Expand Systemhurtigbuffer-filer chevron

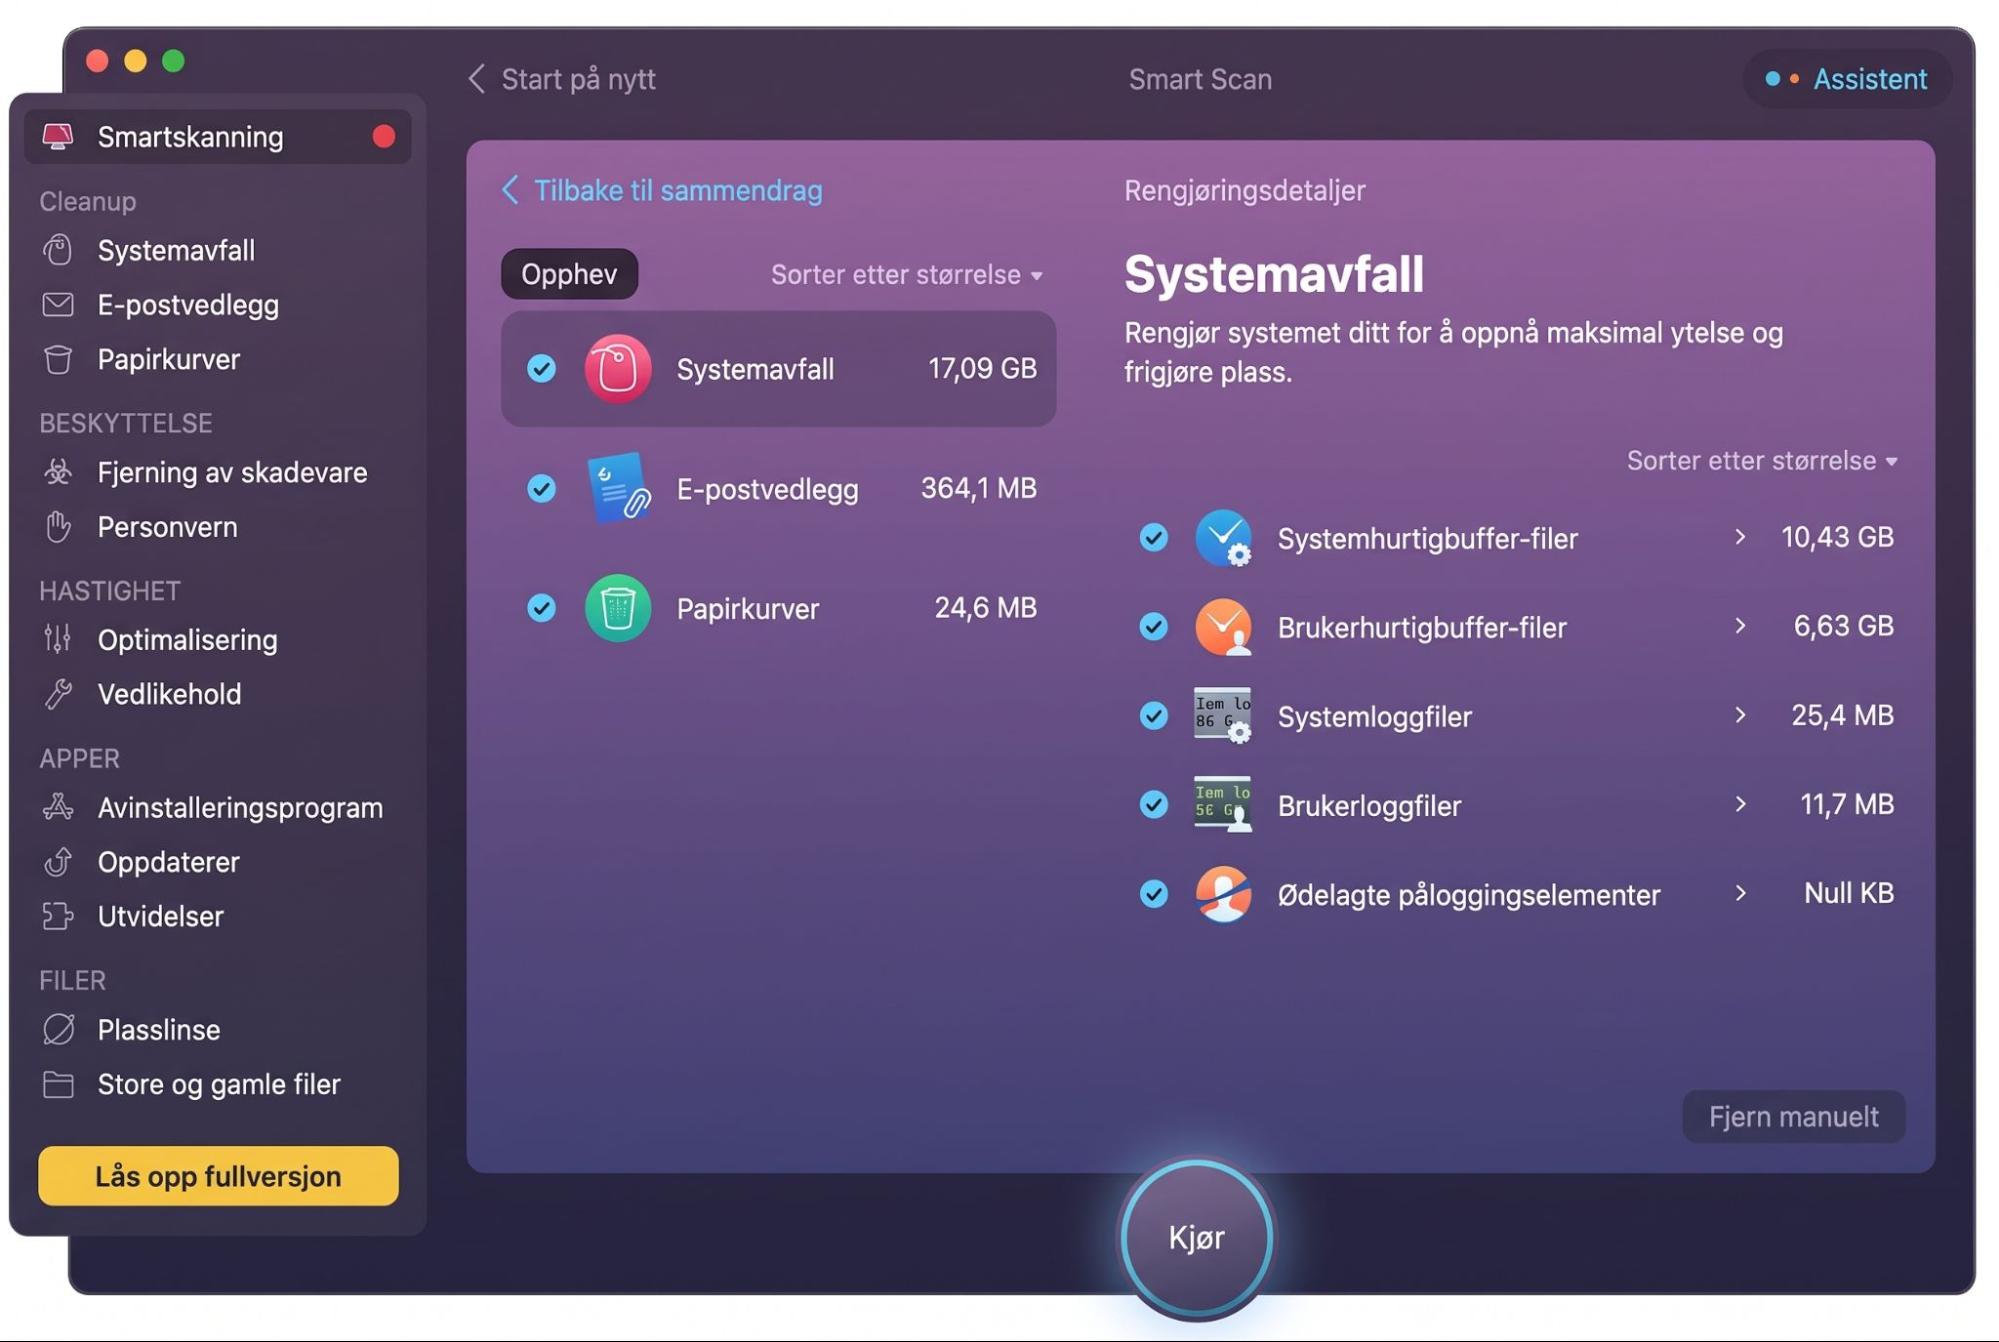coord(1741,537)
